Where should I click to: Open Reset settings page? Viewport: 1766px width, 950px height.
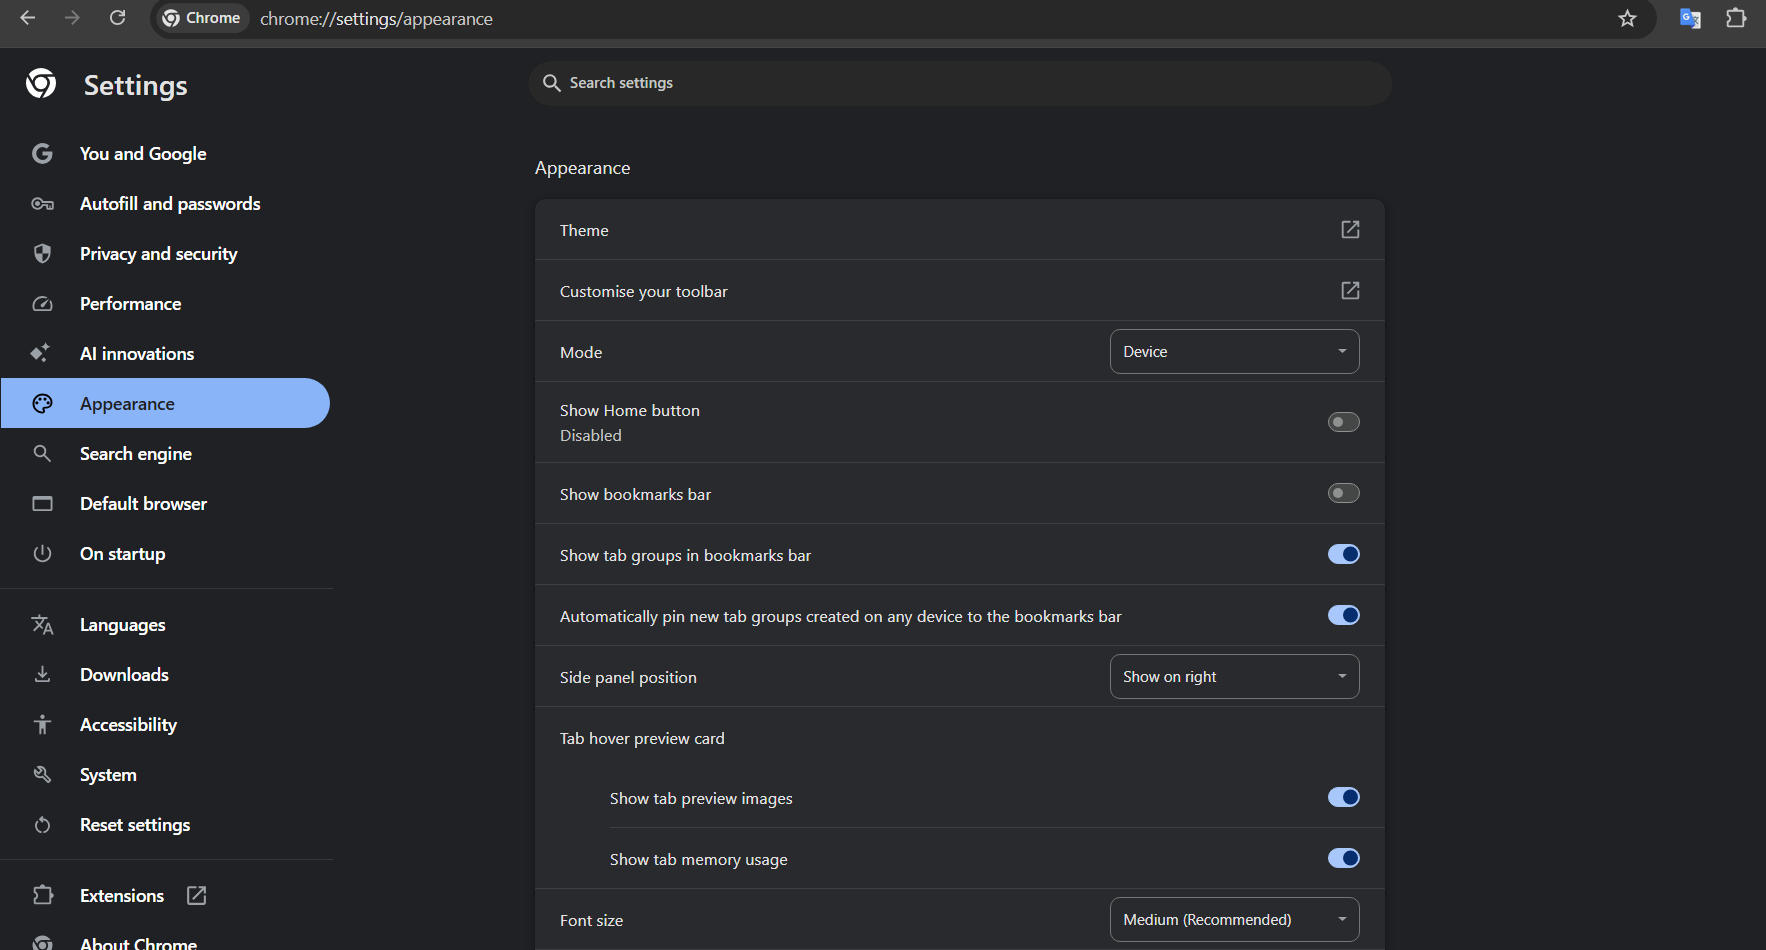pos(135,825)
